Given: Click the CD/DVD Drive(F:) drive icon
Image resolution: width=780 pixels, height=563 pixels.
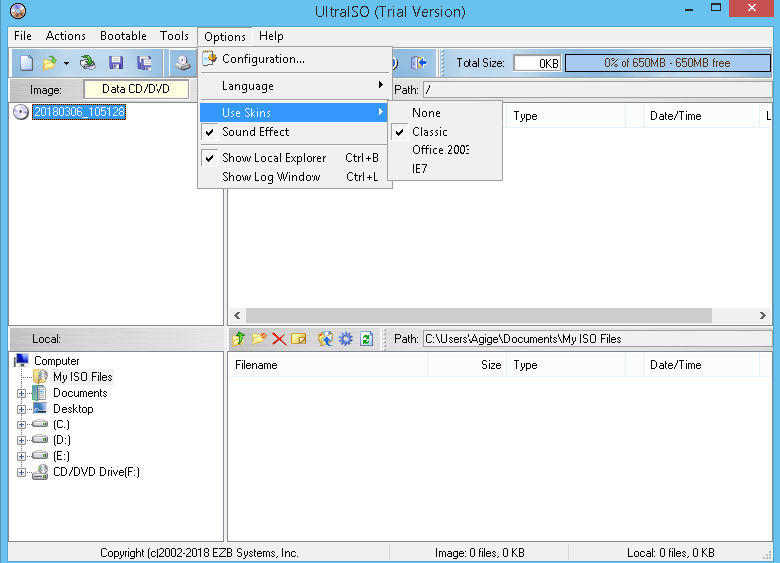Looking at the screenshot, I should click(x=40, y=472).
